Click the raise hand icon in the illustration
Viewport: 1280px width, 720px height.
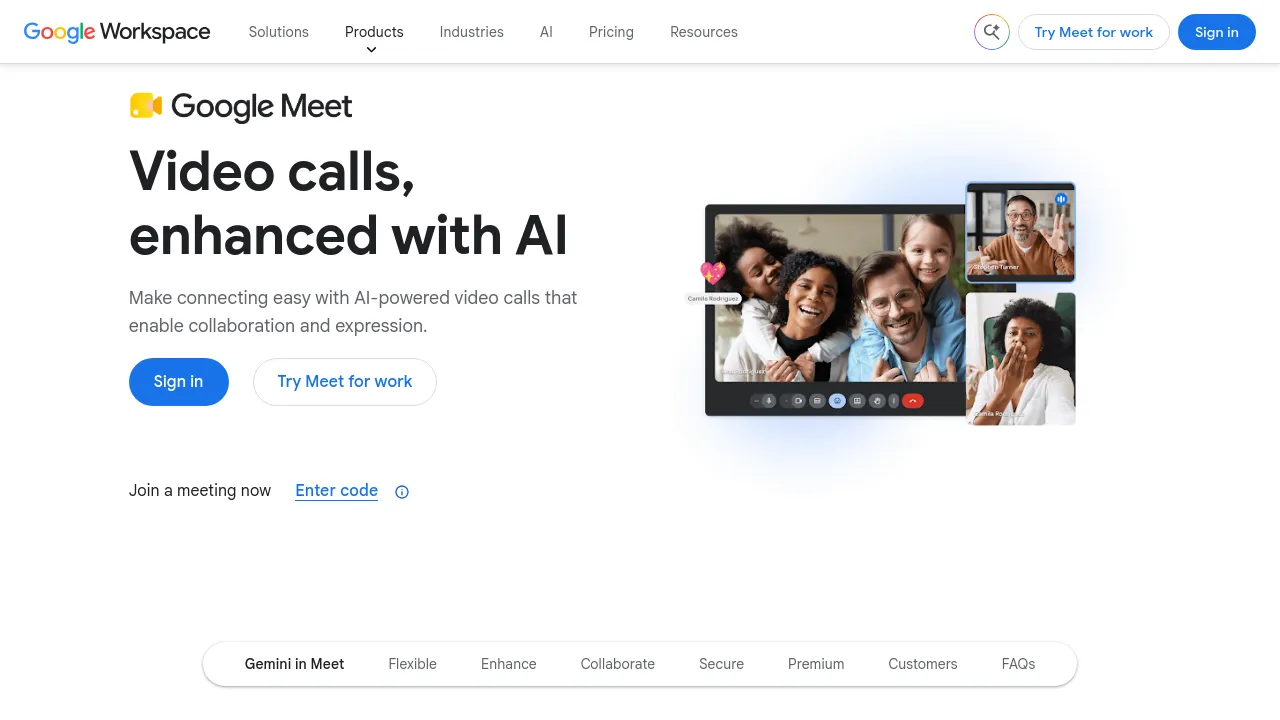(x=877, y=401)
